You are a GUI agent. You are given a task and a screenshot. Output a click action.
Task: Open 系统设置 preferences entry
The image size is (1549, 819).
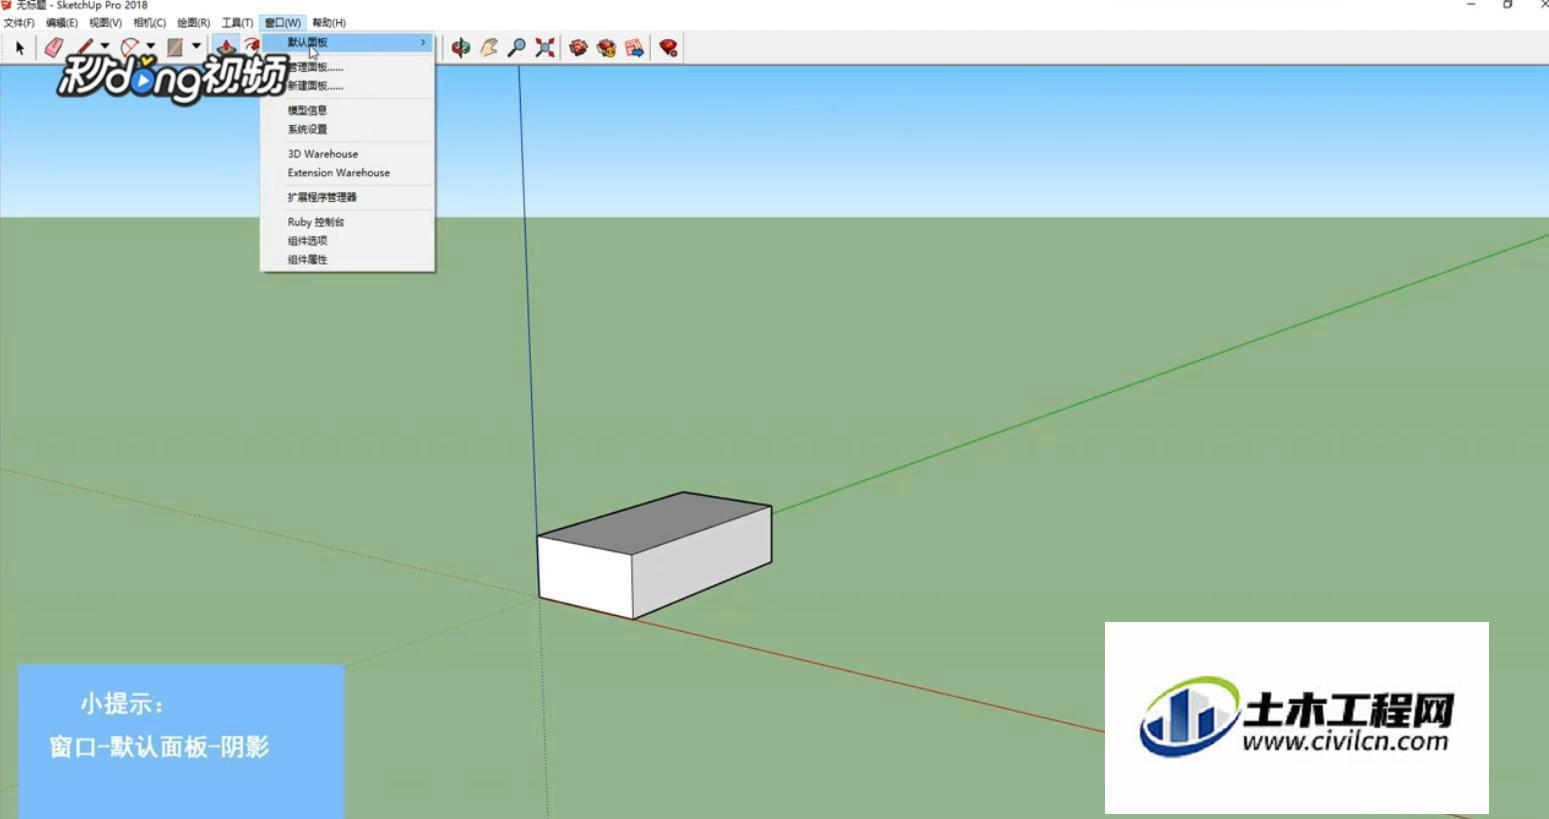pyautogui.click(x=348, y=129)
